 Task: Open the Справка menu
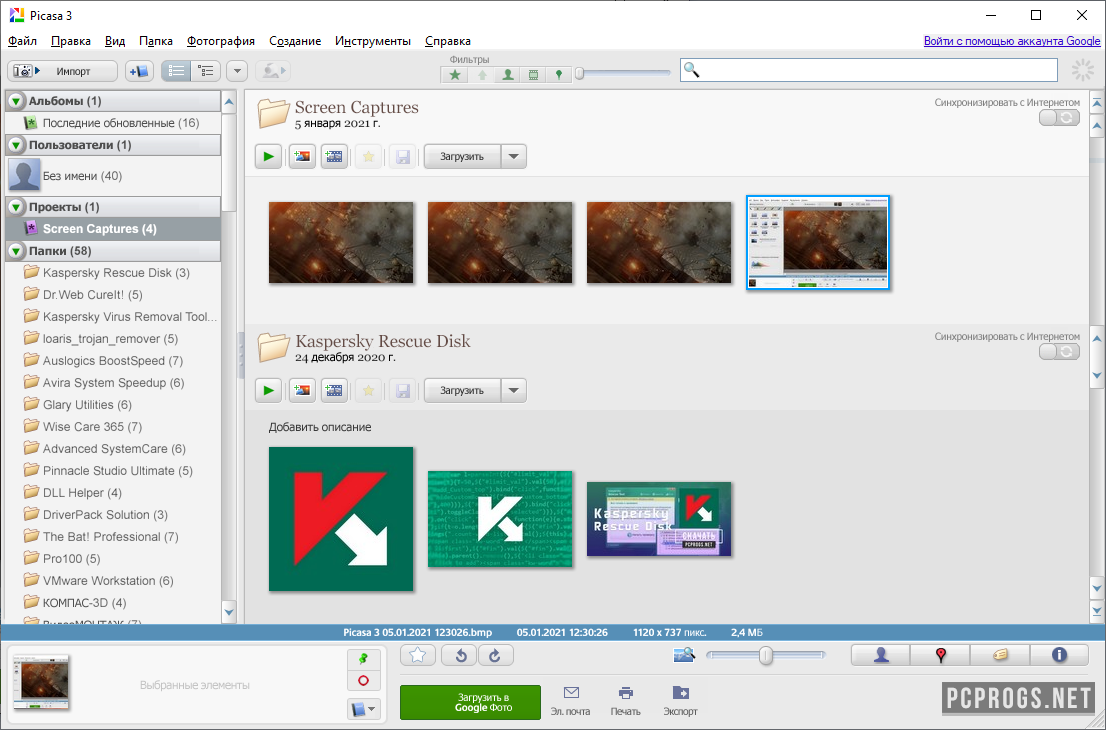448,41
